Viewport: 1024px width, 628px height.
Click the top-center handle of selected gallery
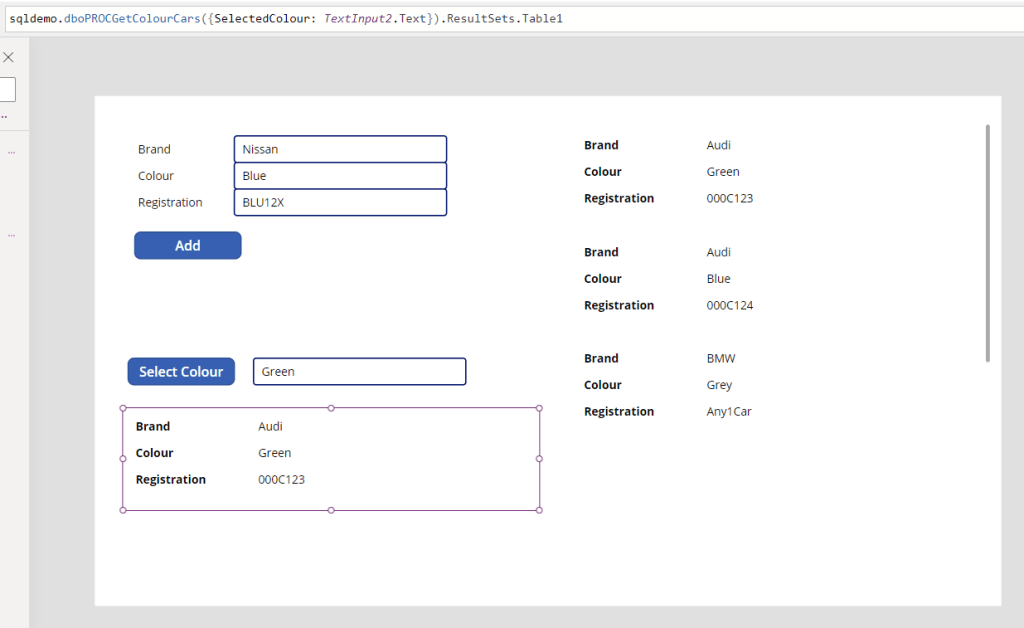(331, 408)
